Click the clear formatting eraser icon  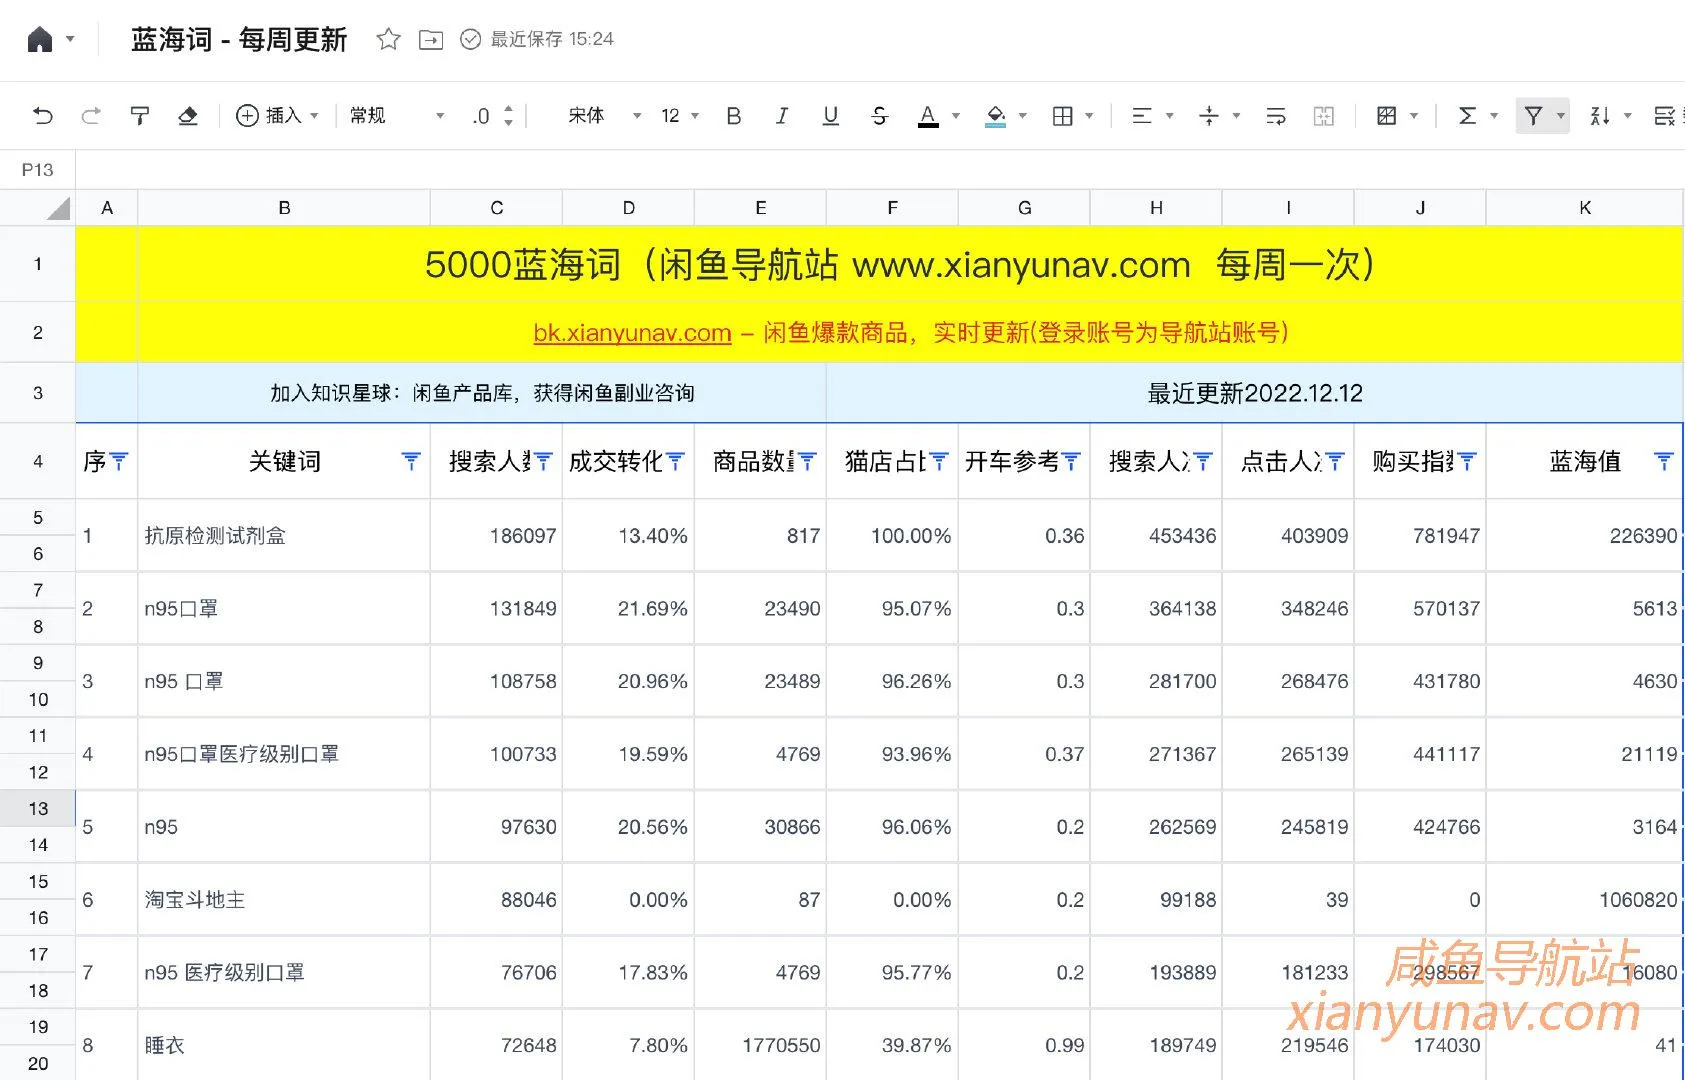pyautogui.click(x=188, y=115)
